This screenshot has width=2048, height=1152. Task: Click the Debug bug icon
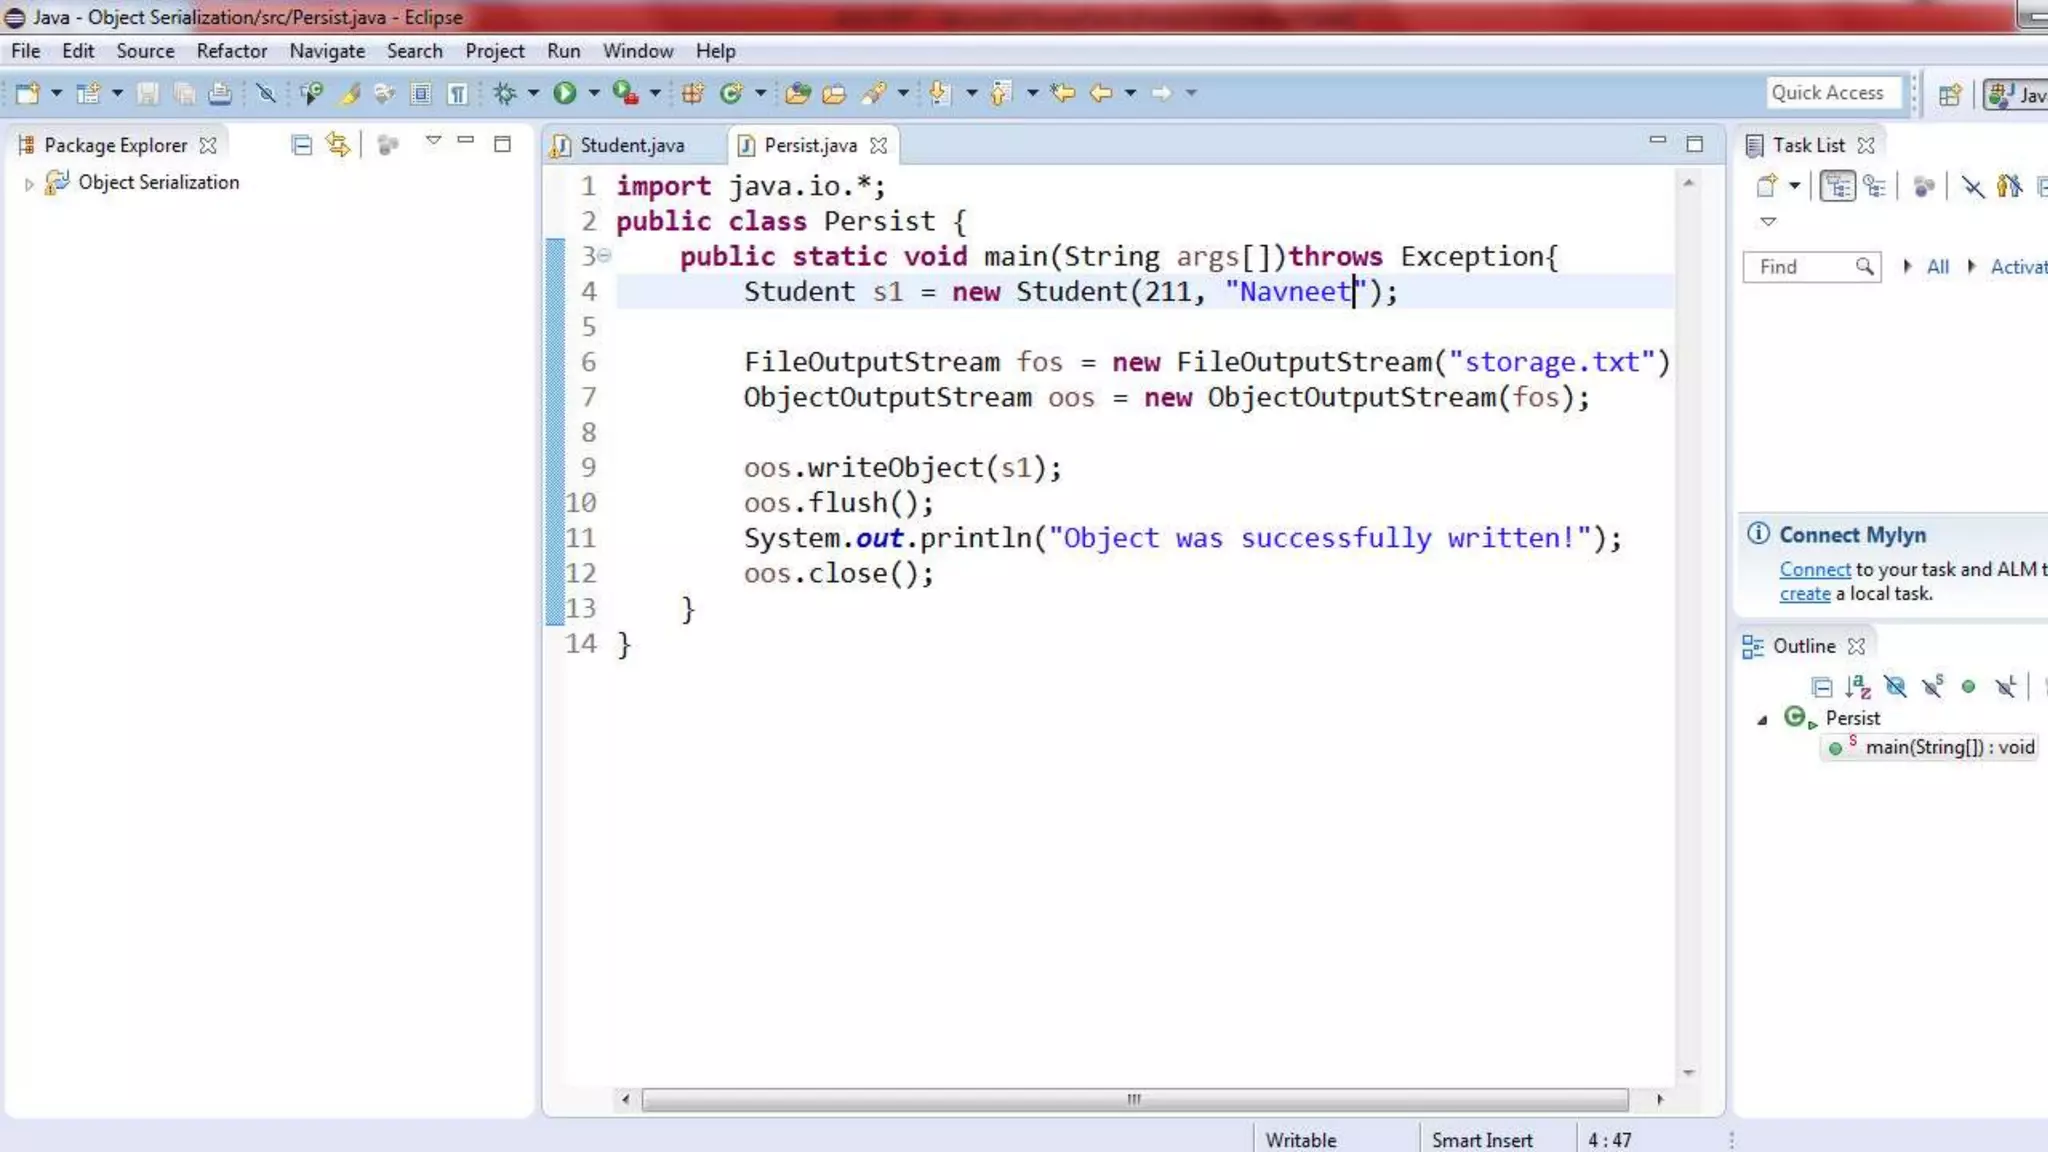click(x=505, y=93)
